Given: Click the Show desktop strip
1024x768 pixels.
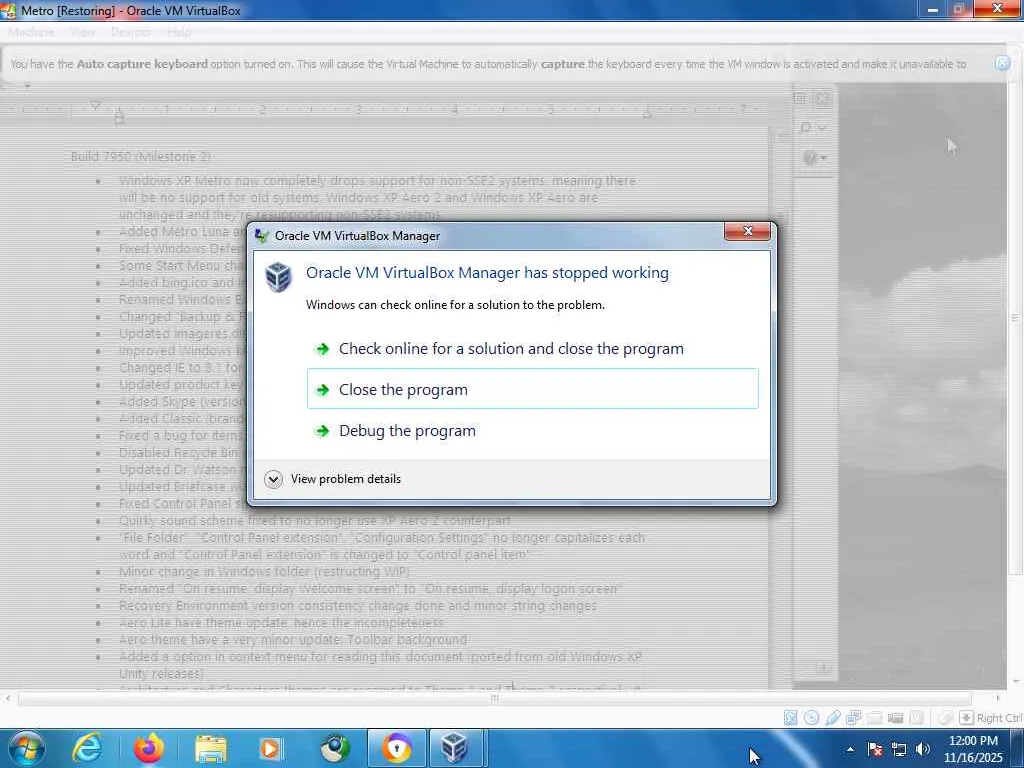Looking at the screenshot, I should click(x=1017, y=749).
